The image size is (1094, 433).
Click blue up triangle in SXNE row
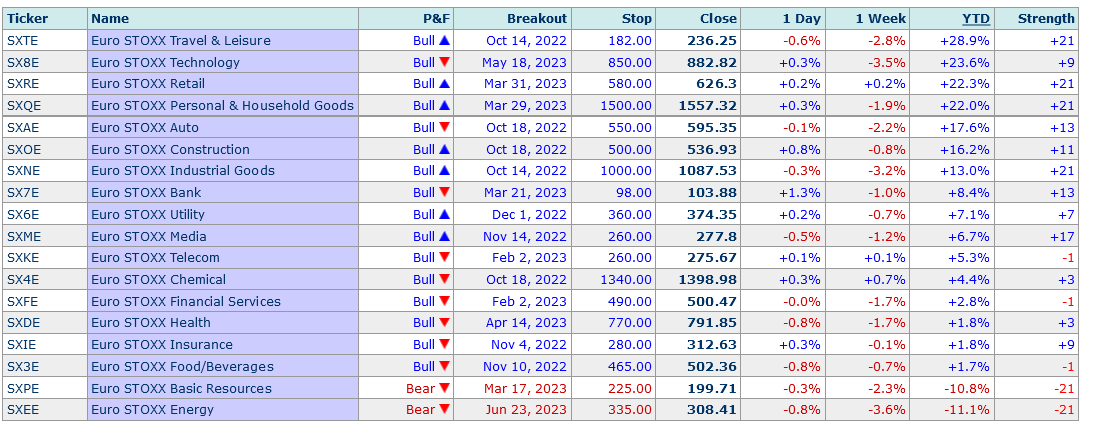444,170
